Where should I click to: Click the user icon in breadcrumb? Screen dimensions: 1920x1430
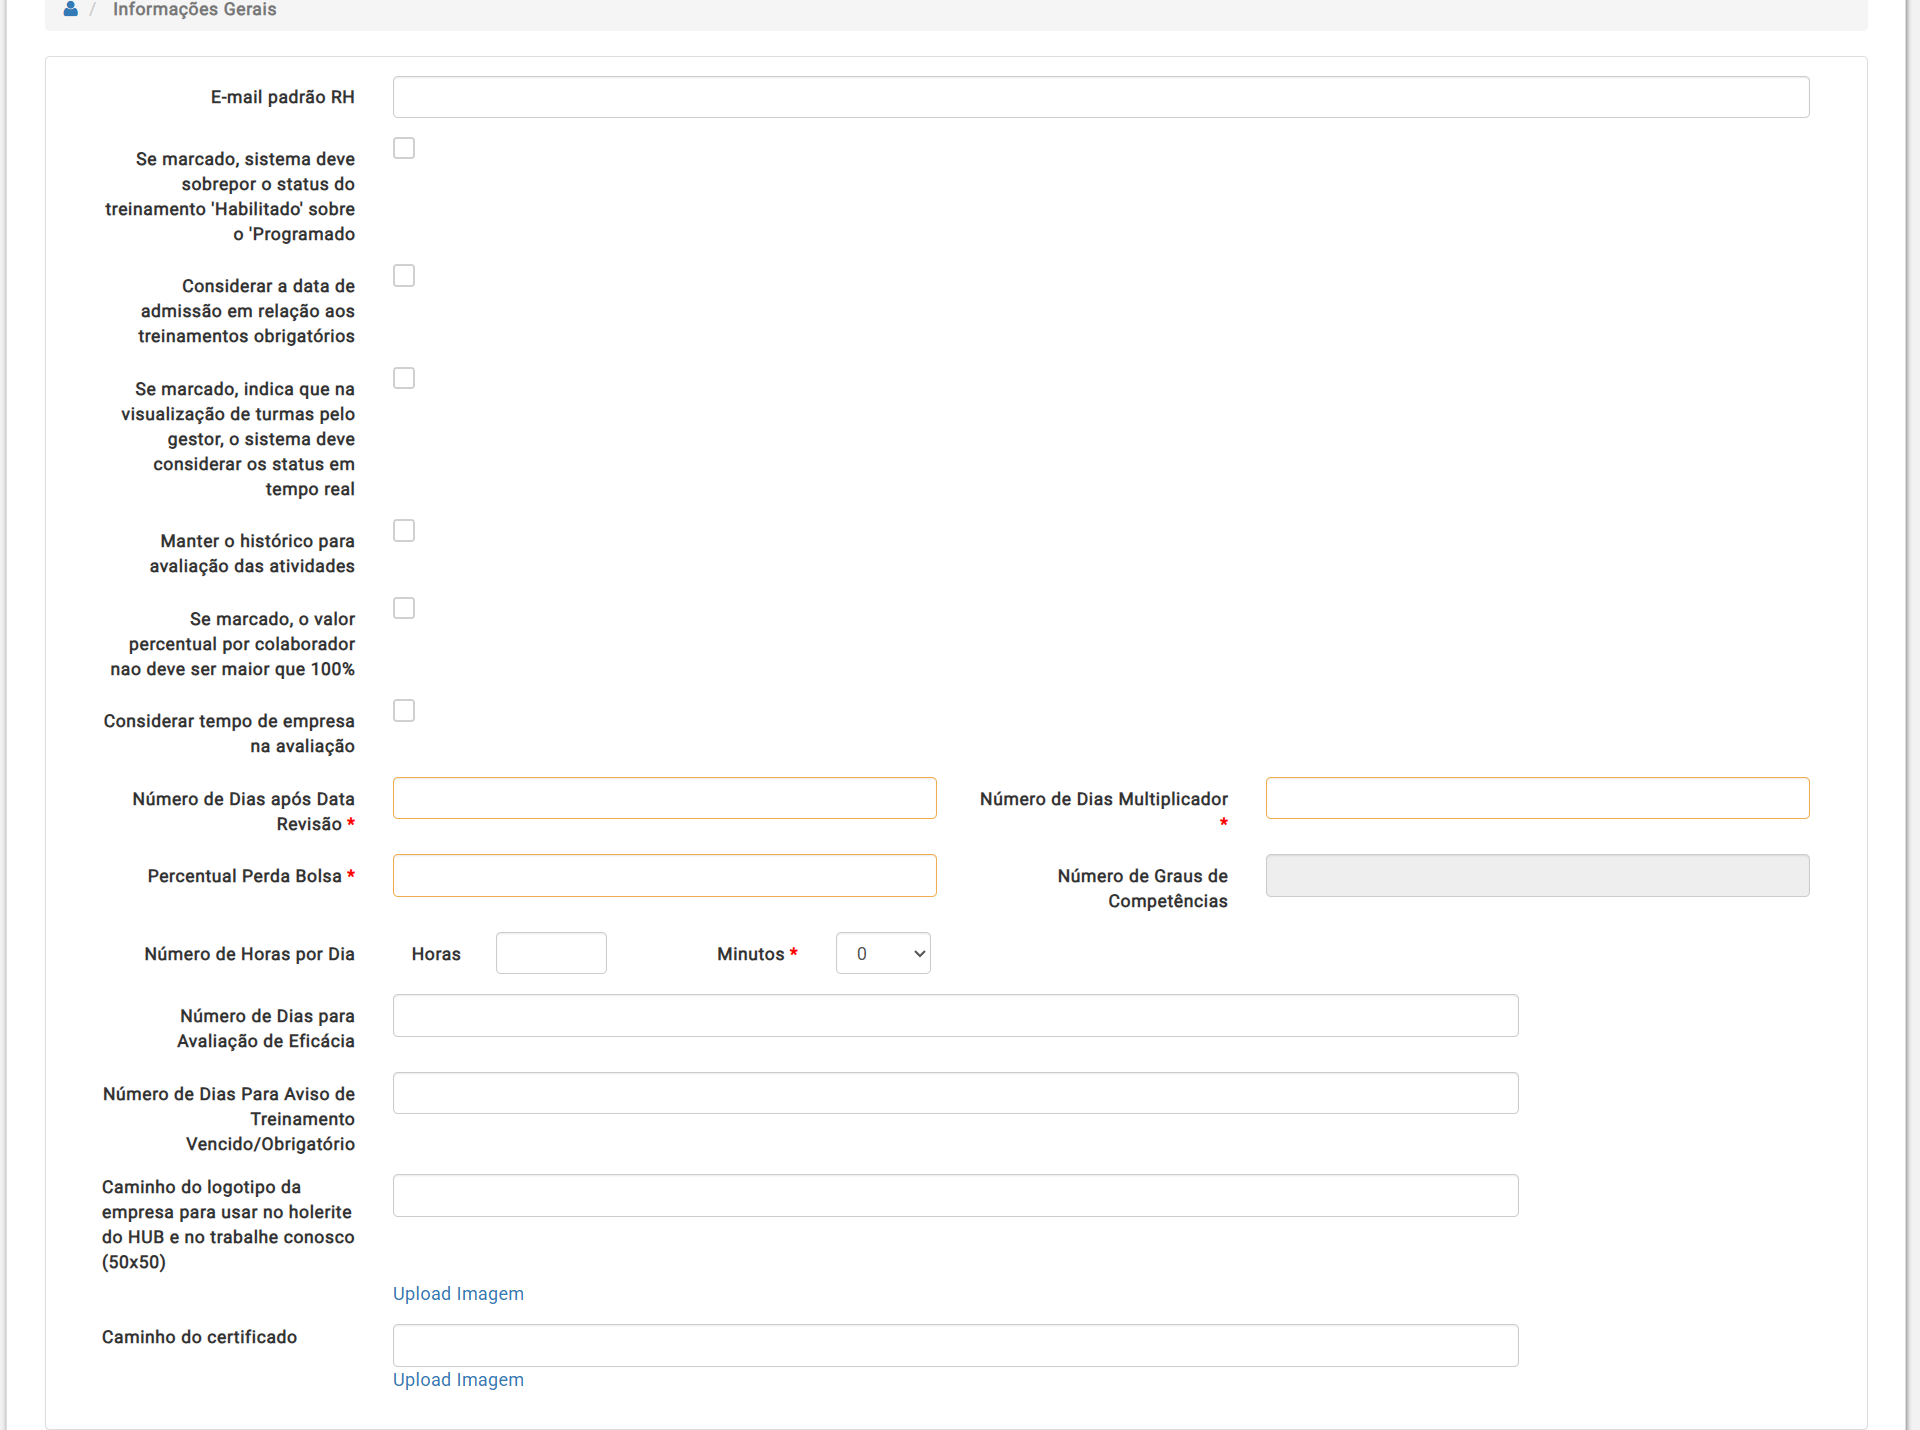[70, 9]
